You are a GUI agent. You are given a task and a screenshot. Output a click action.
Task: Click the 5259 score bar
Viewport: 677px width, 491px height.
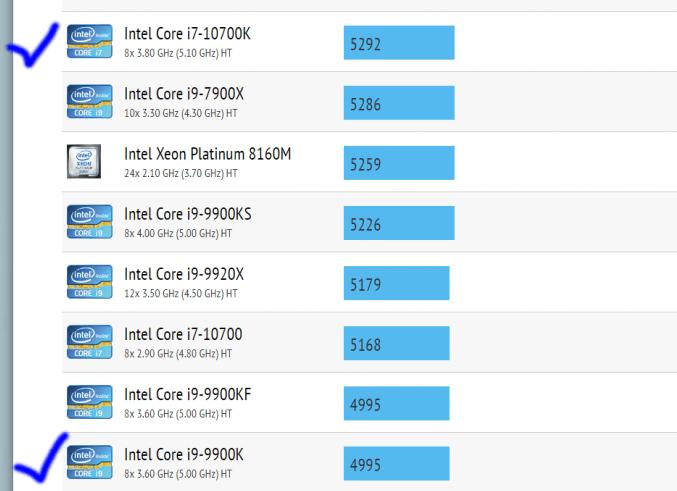pos(398,163)
